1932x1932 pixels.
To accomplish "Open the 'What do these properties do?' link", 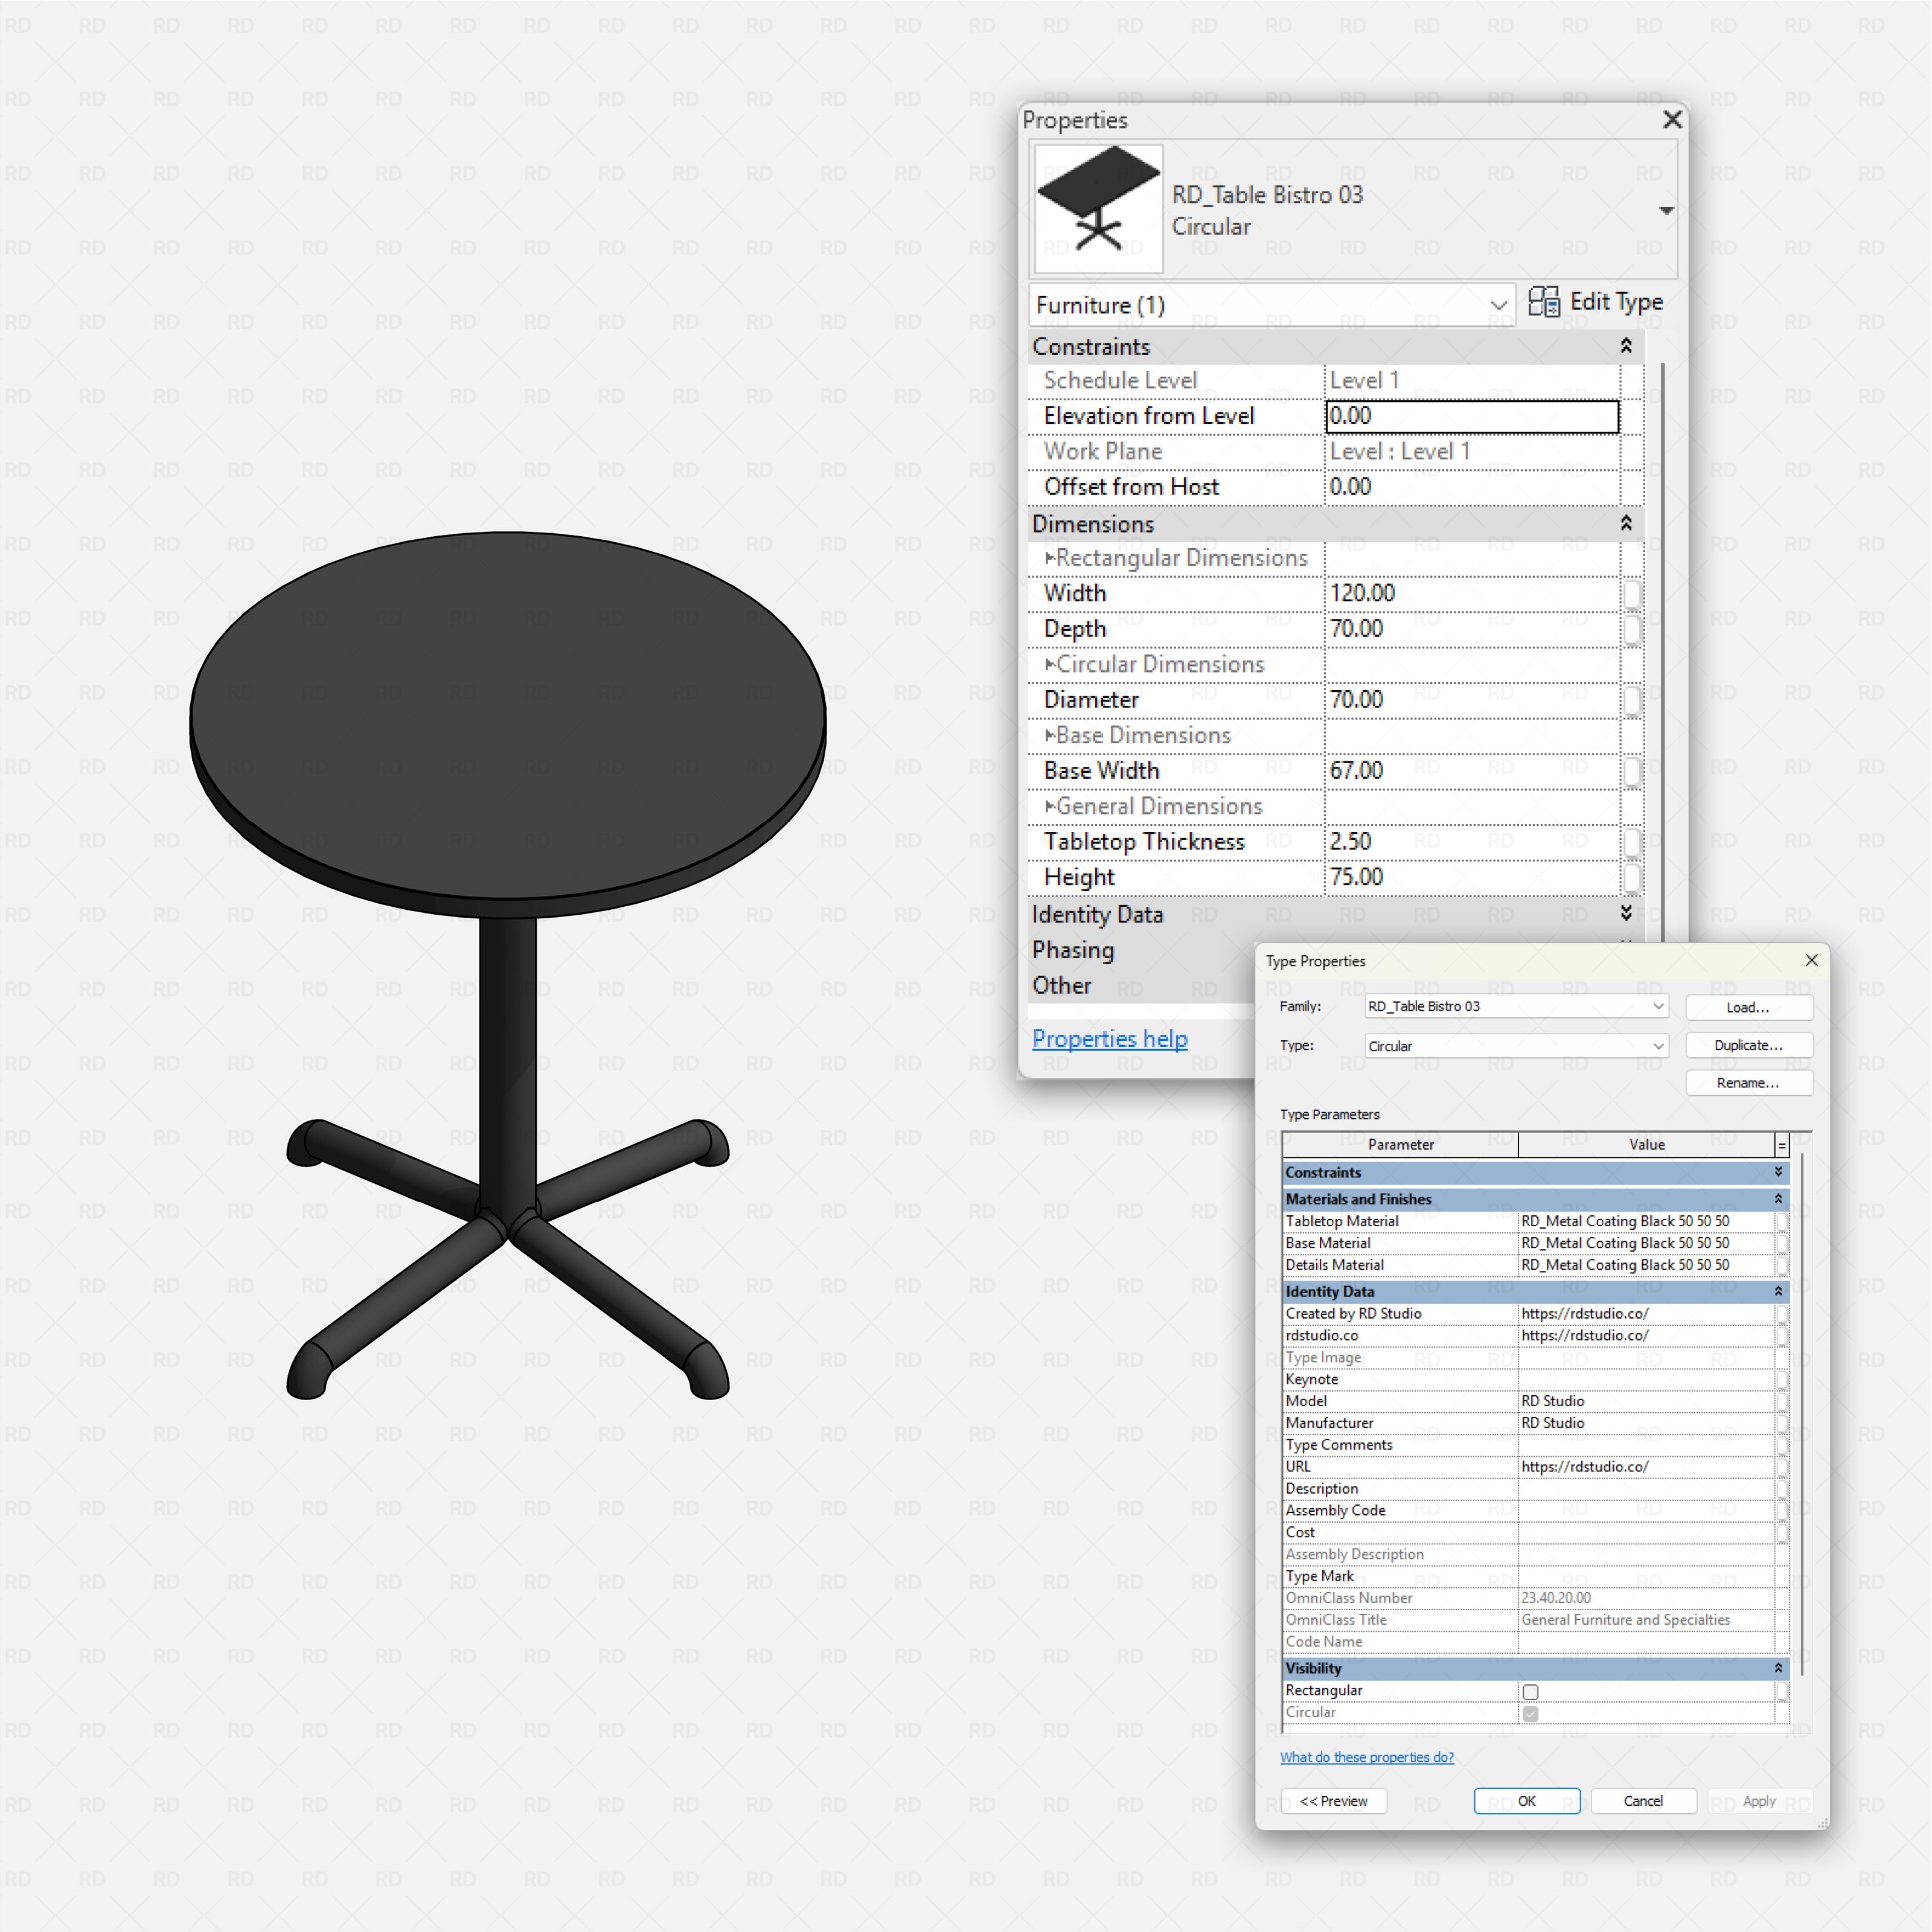I will coord(1366,1757).
